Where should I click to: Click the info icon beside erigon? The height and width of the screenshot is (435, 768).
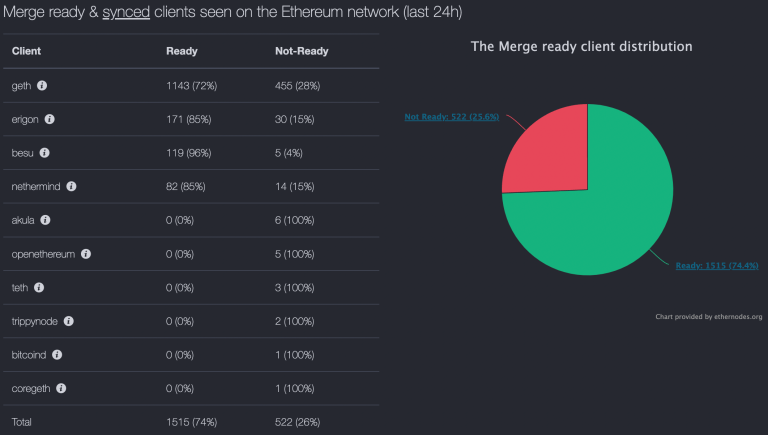click(x=50, y=119)
